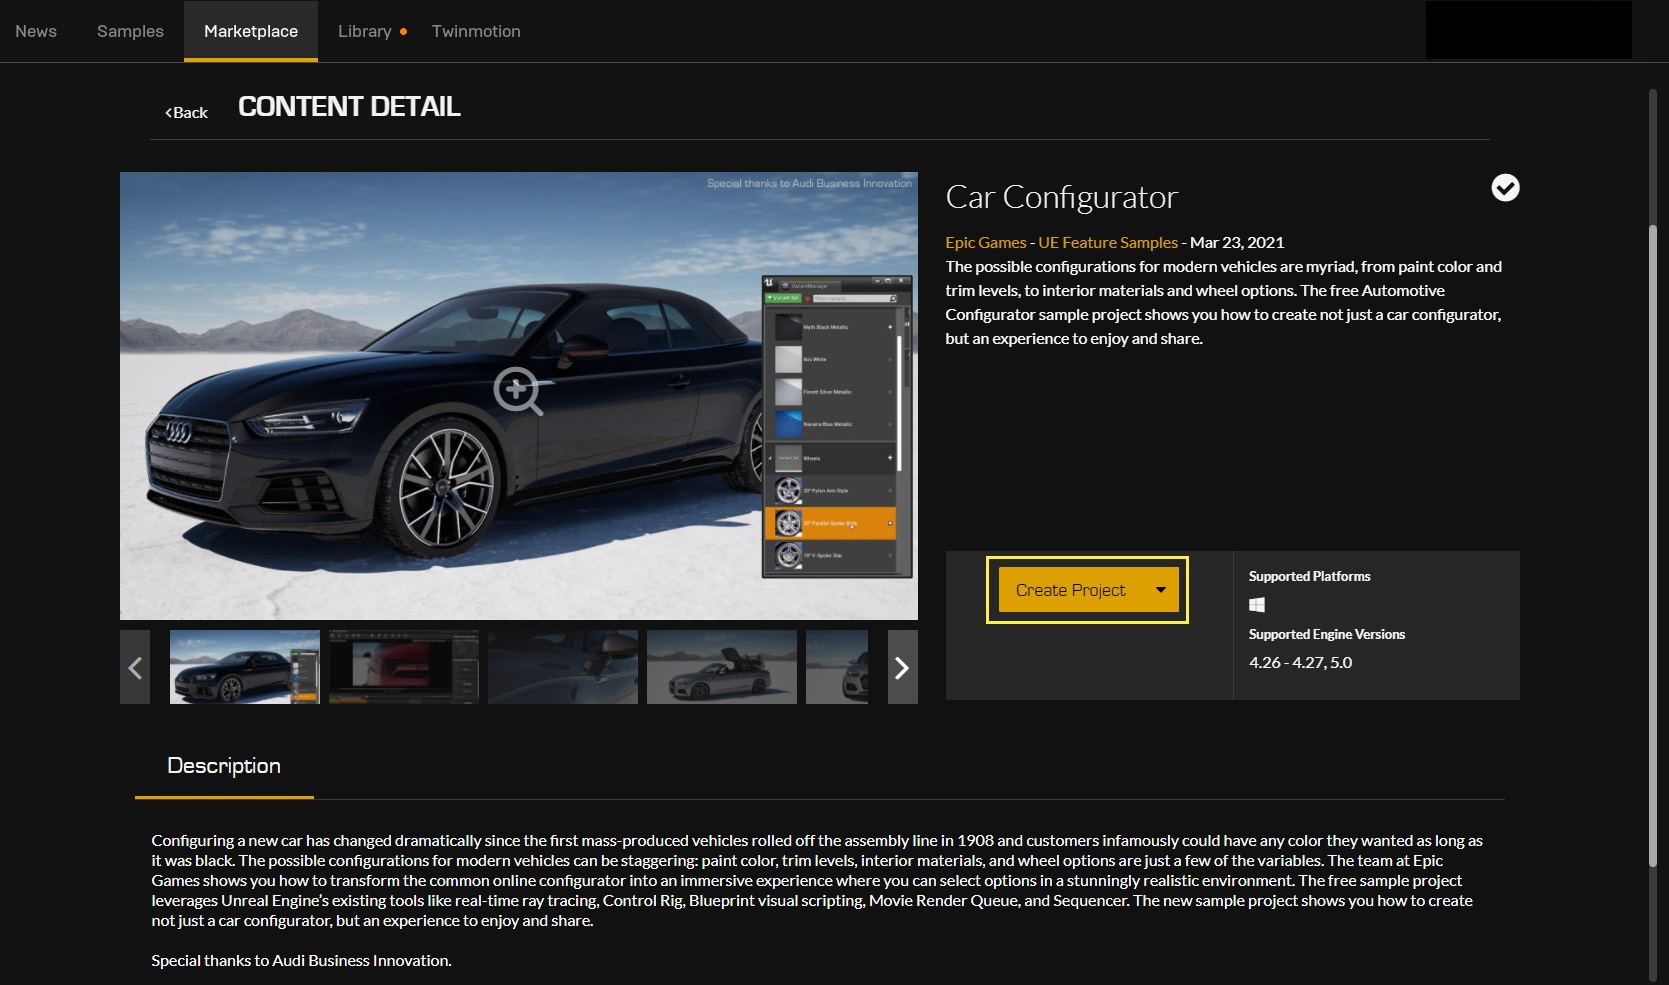Screen dimensions: 1669x985
Task: Click the magnifier zoom icon on preview
Action: click(518, 391)
